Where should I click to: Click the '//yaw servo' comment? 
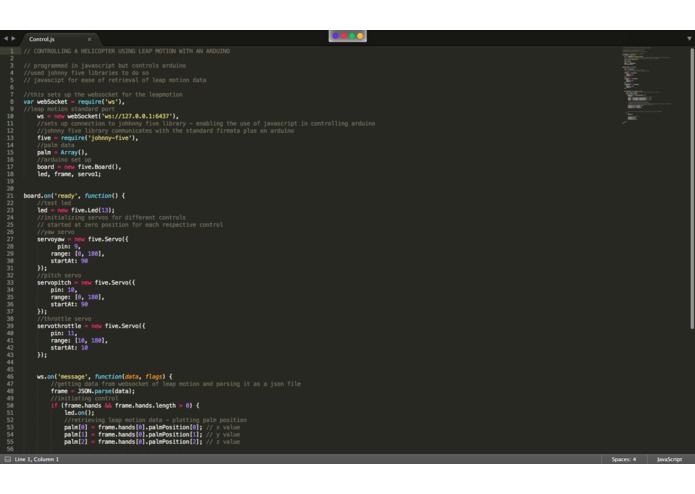pos(56,232)
